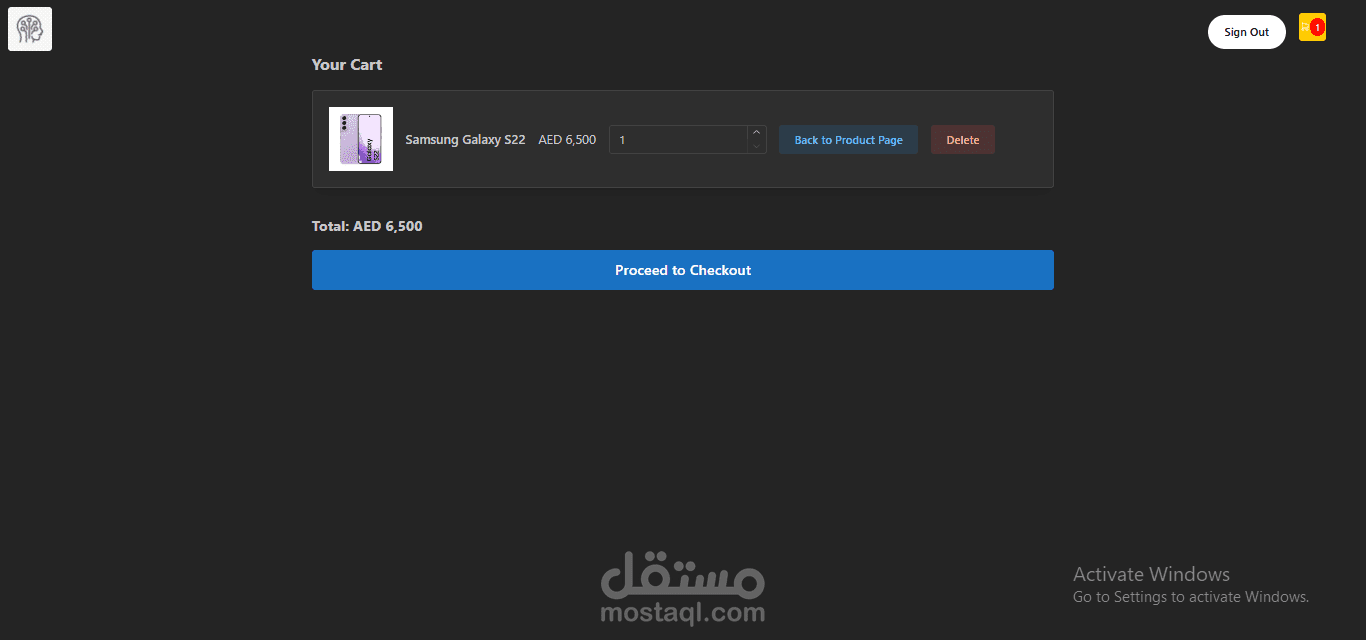This screenshot has width=1366, height=640.
Task: Open the Samsung Galaxy S22 product thumbnail
Action: (361, 139)
